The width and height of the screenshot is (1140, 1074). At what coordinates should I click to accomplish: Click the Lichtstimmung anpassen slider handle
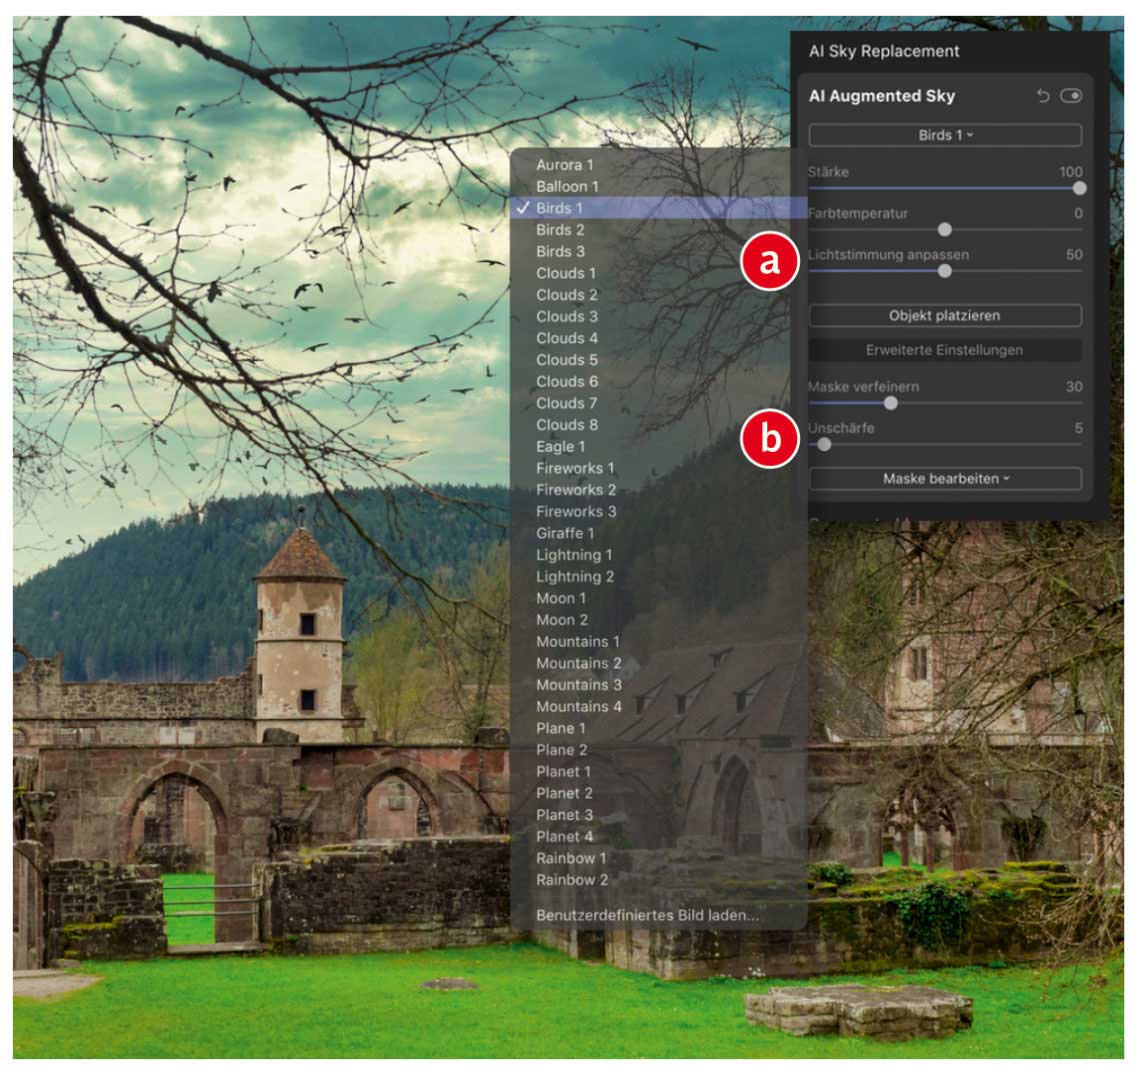point(945,270)
